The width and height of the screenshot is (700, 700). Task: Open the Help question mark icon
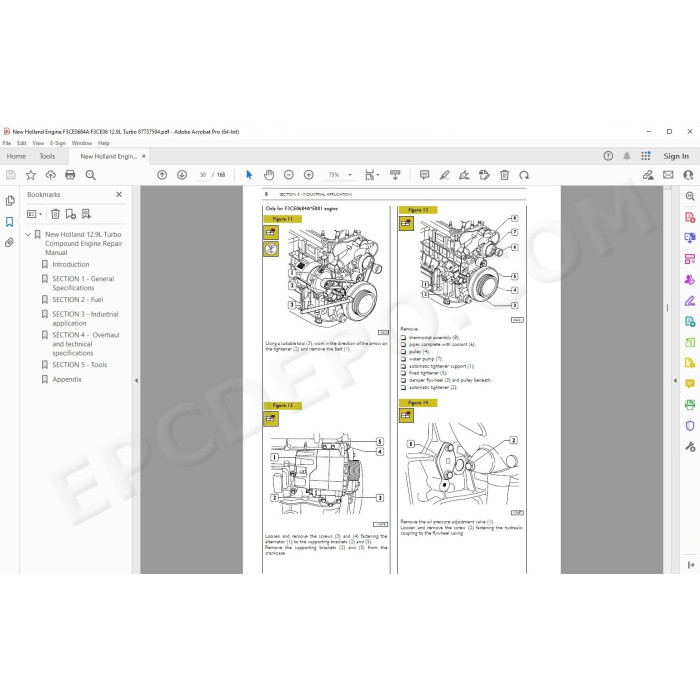coord(608,156)
